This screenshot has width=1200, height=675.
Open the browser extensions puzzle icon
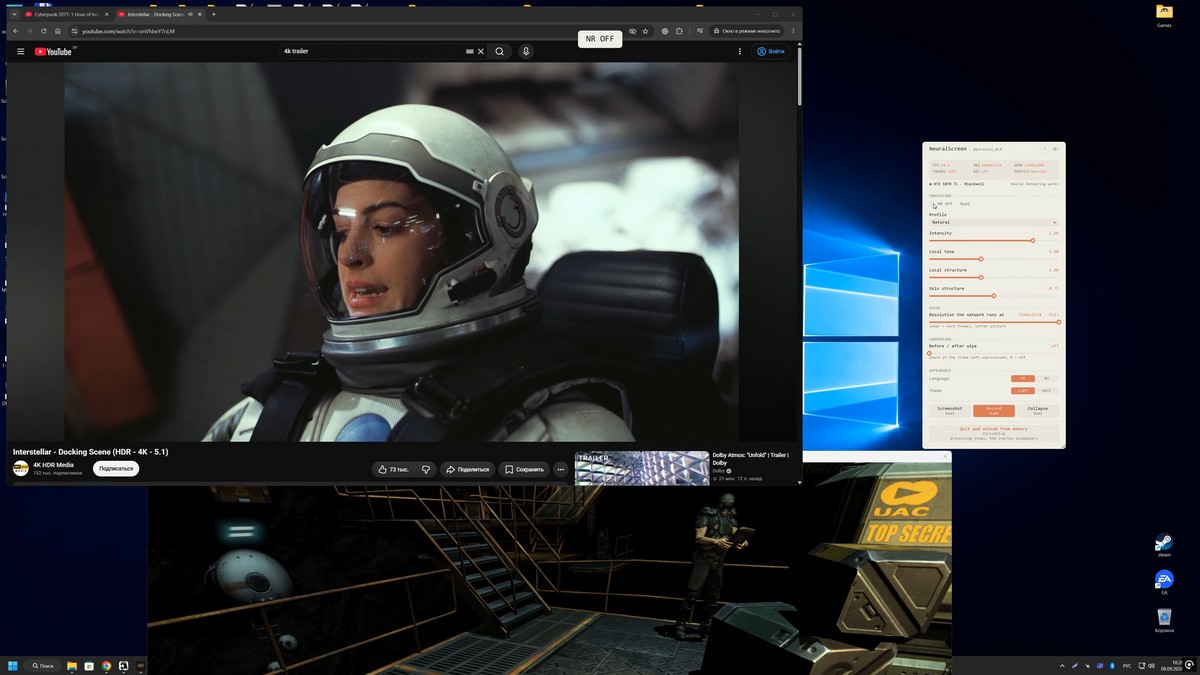pyautogui.click(x=679, y=31)
